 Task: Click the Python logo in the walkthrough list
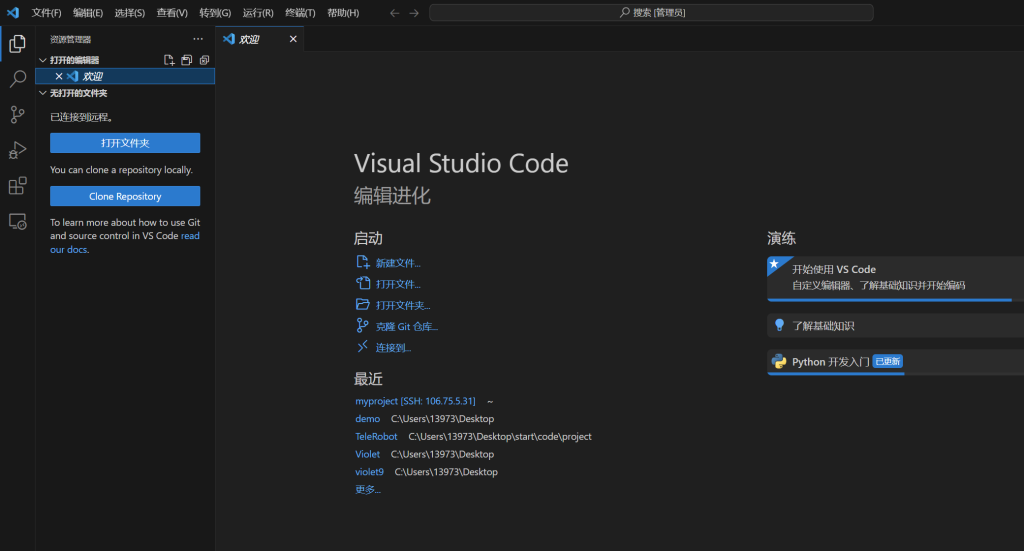tap(779, 362)
